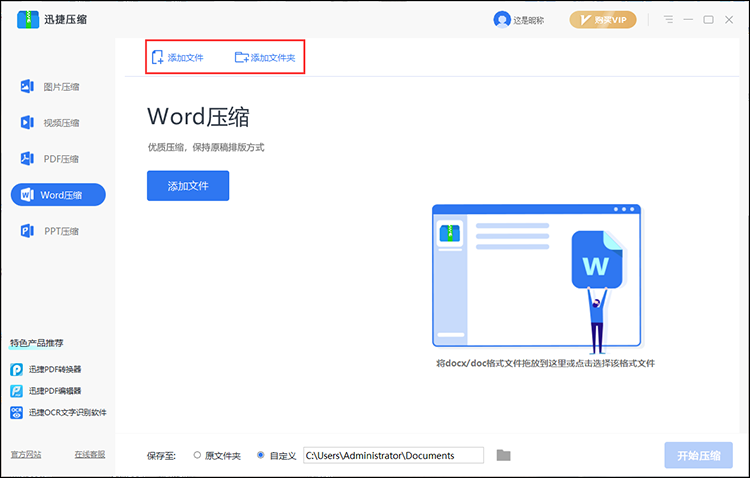Open the user avatar profile icon

[502, 20]
